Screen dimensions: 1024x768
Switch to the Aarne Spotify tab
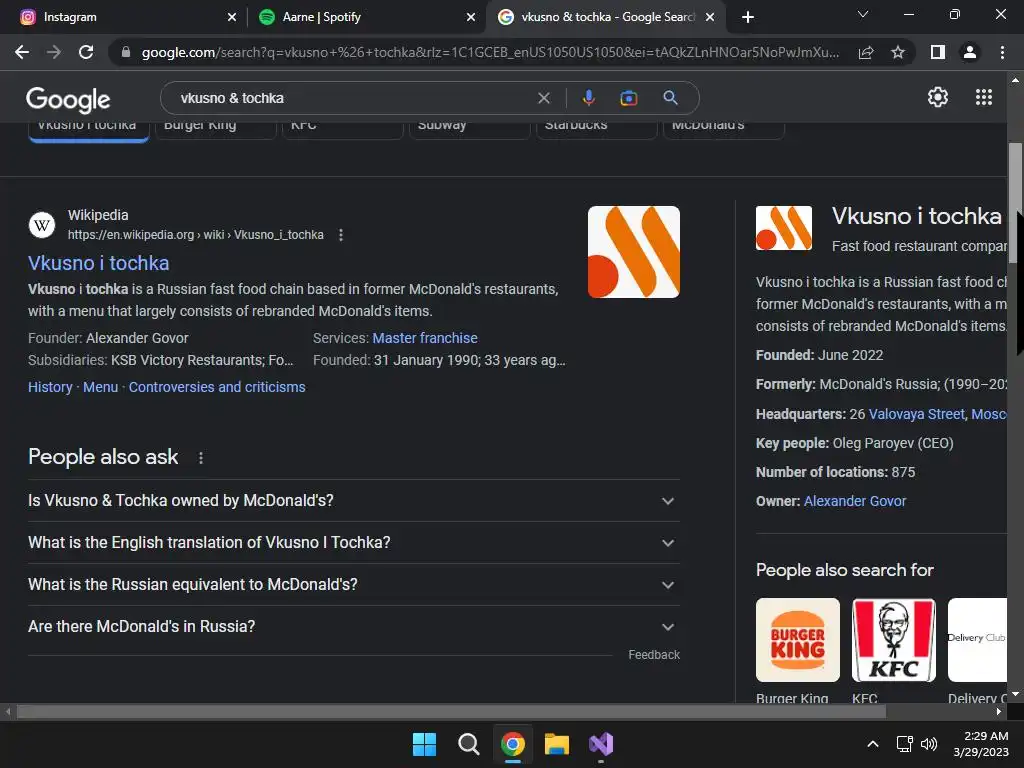(x=366, y=17)
